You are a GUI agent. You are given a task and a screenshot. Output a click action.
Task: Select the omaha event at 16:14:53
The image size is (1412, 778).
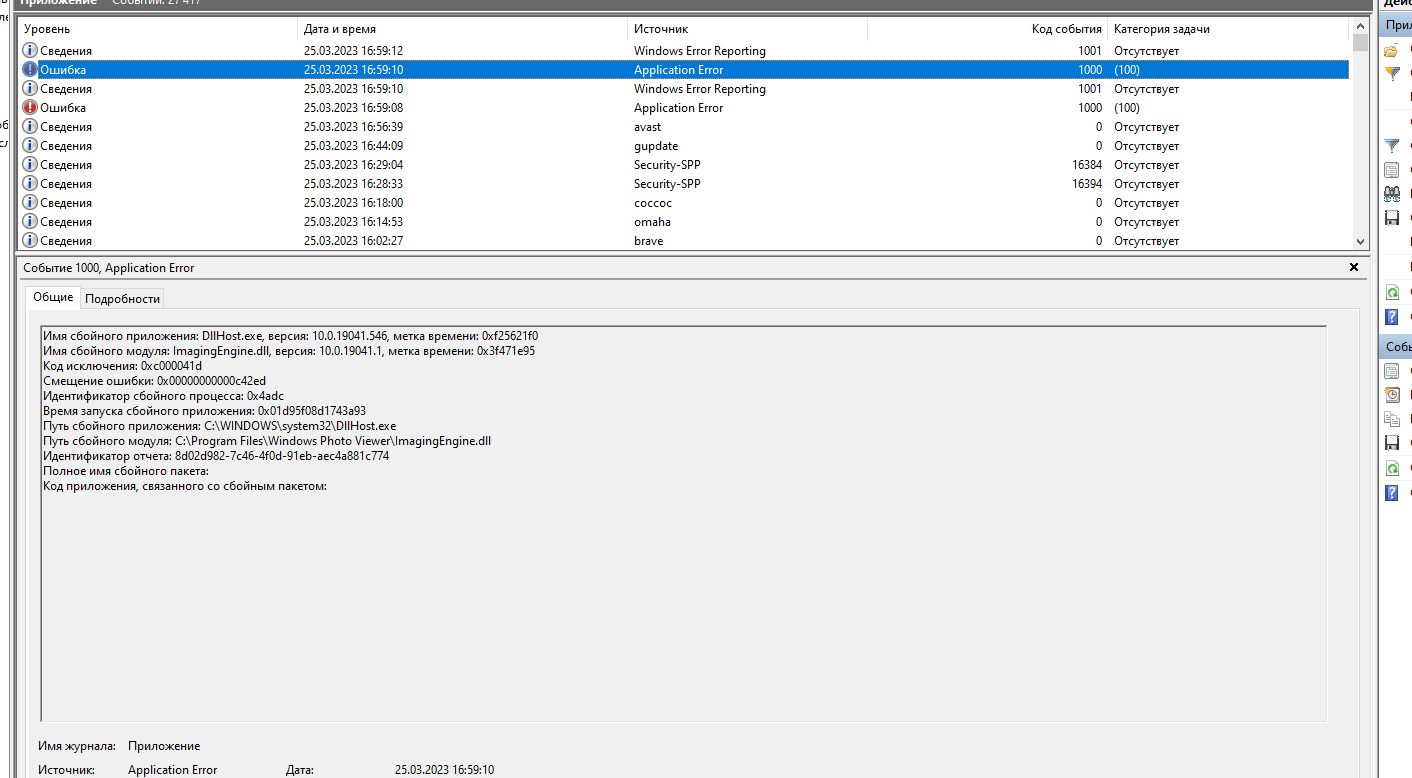[x=684, y=222]
